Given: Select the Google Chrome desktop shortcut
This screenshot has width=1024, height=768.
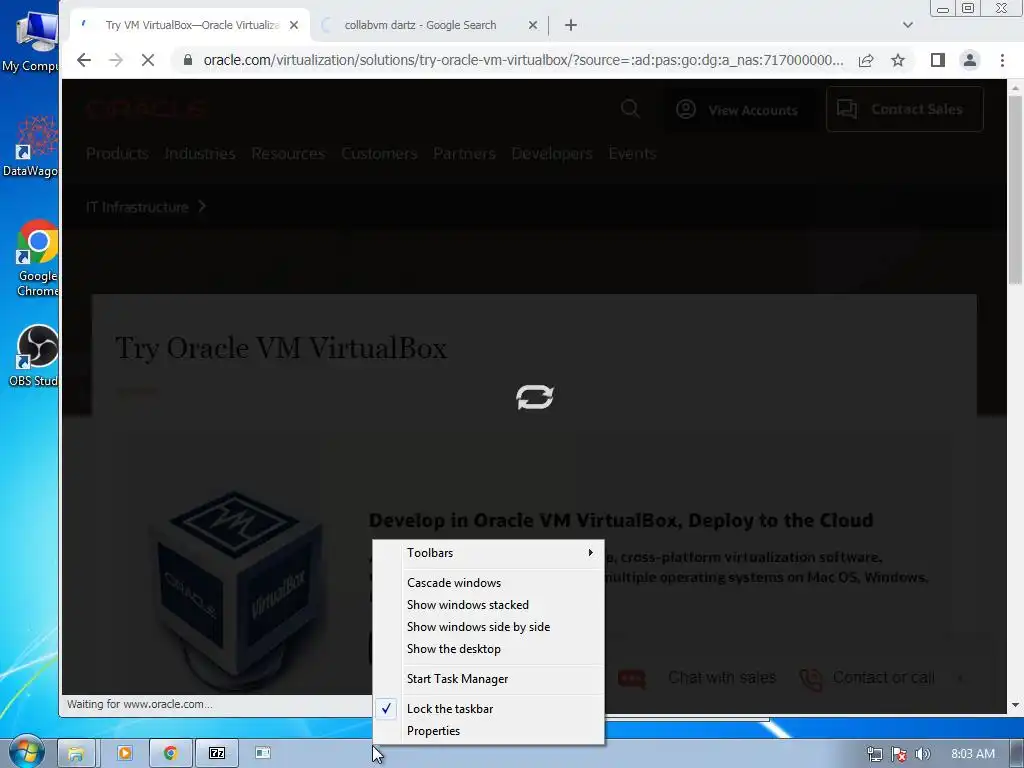Looking at the screenshot, I should [37, 259].
